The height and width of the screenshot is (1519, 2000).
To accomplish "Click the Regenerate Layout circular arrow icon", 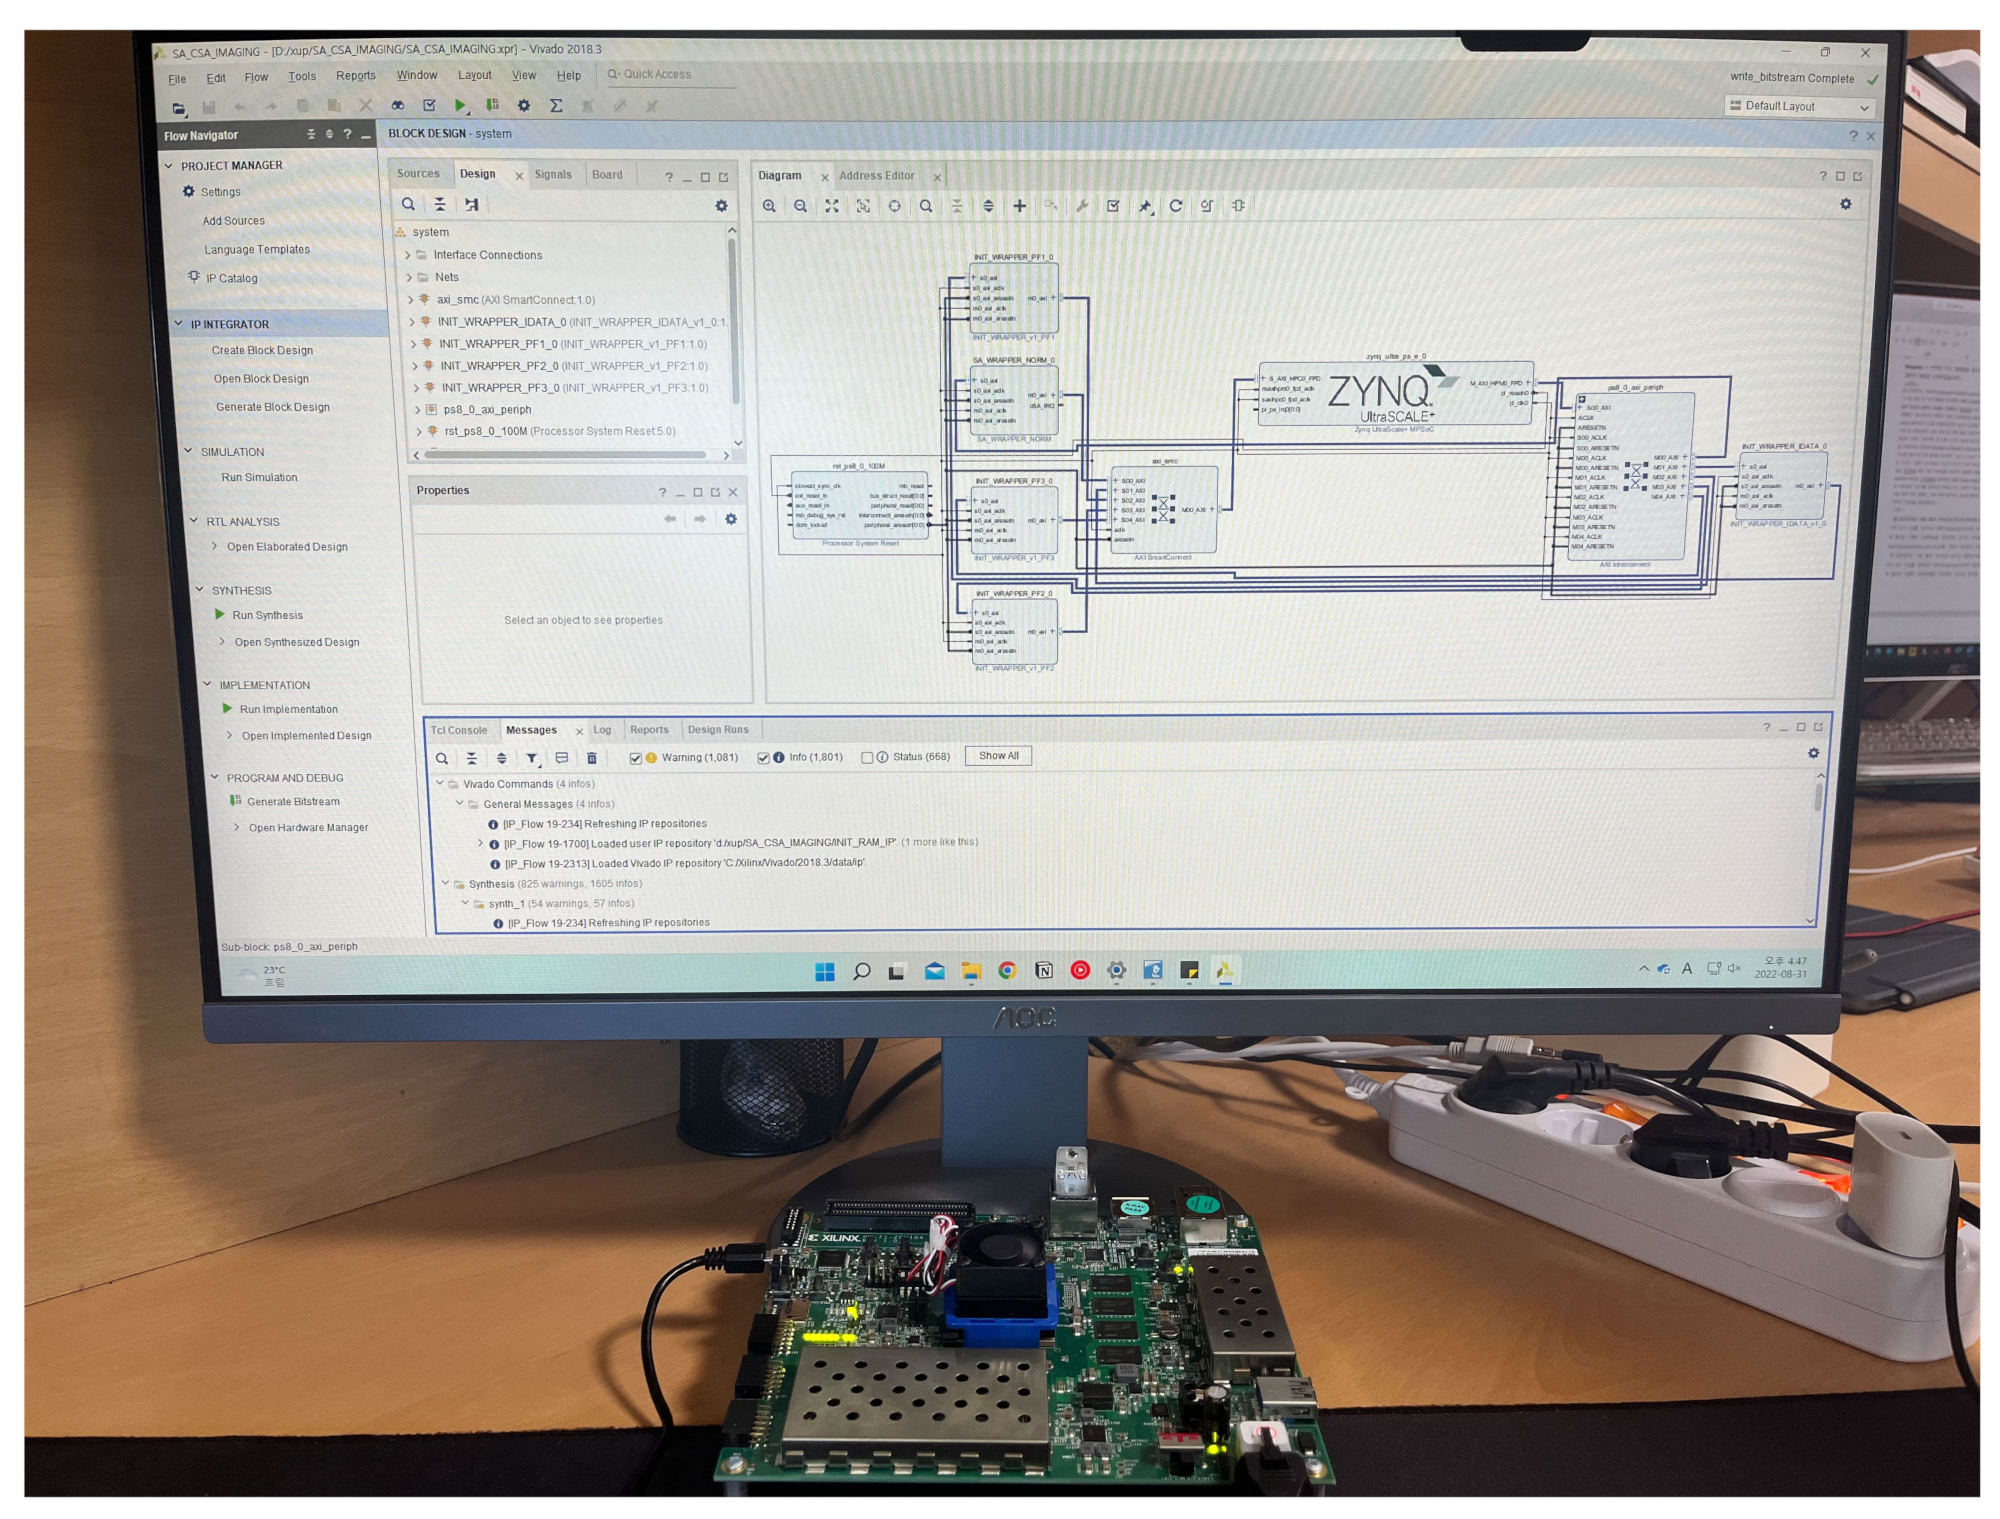I will click(x=1176, y=206).
